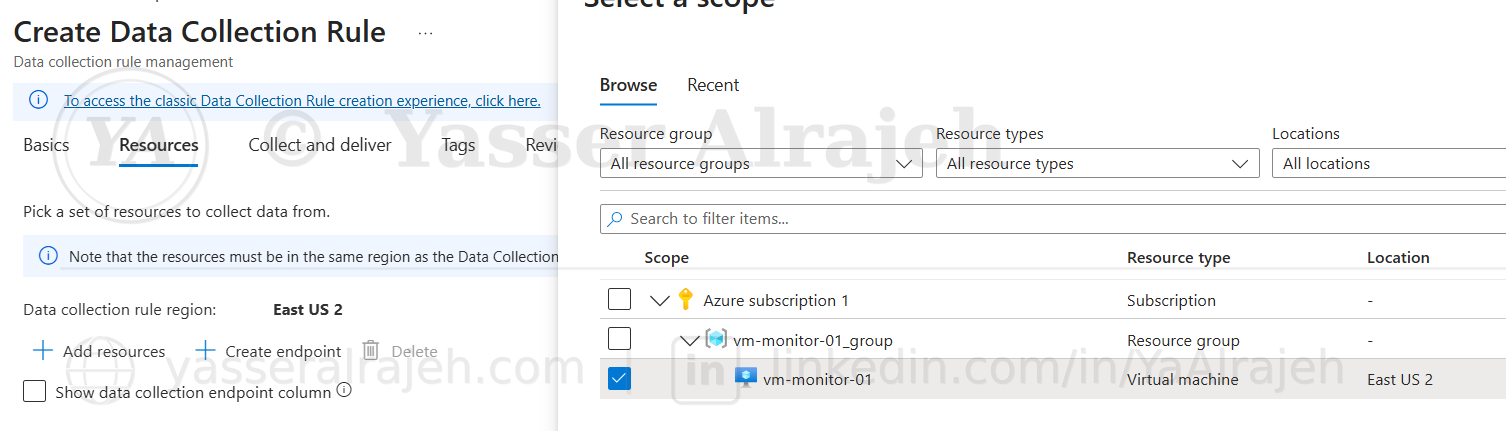1506x431 pixels.
Task: Collapse the vm-monitor-01_group tree node
Action: coord(690,340)
